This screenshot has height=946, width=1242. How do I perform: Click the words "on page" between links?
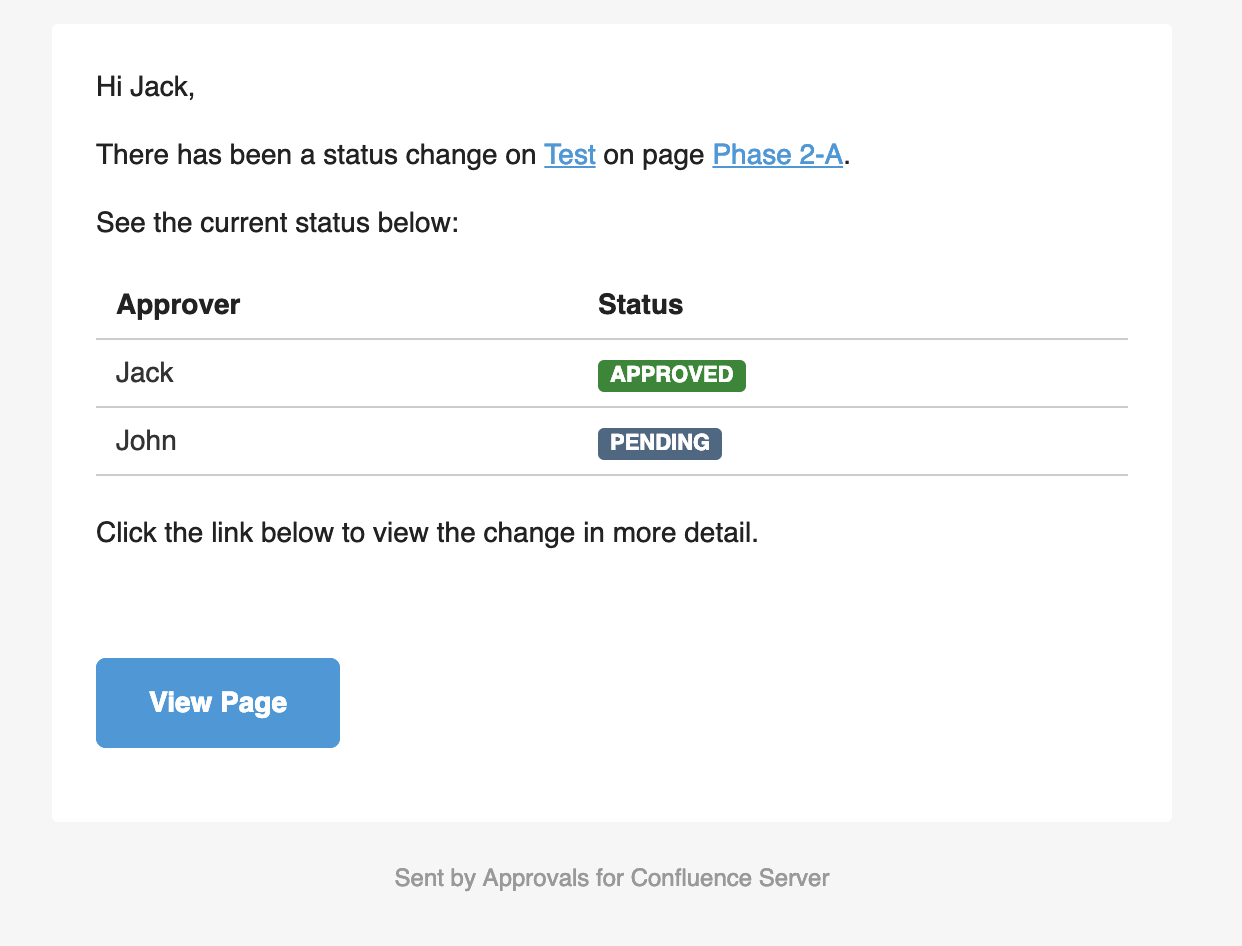654,155
